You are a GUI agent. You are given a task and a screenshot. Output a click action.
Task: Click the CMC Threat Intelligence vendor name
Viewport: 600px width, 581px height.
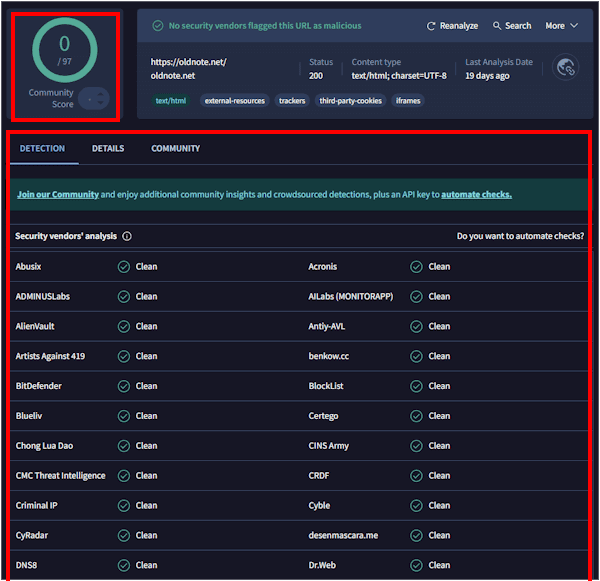60,476
